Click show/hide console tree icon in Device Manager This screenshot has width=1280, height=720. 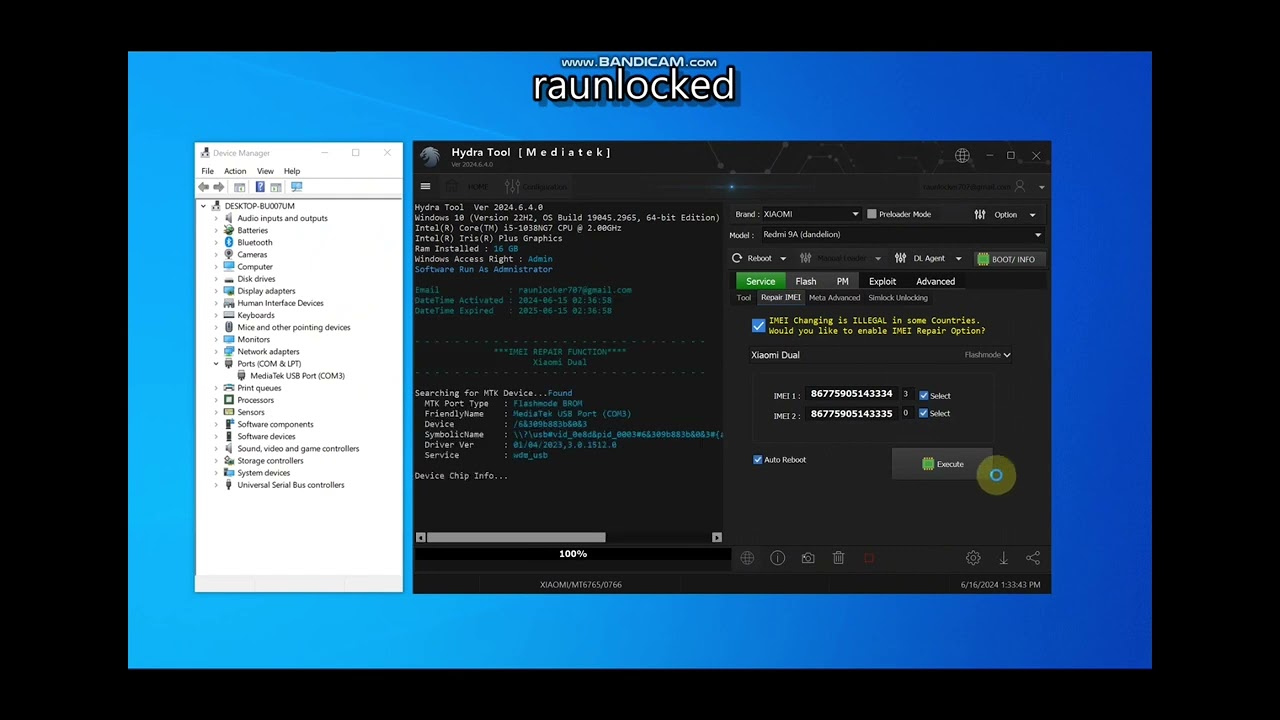239,187
